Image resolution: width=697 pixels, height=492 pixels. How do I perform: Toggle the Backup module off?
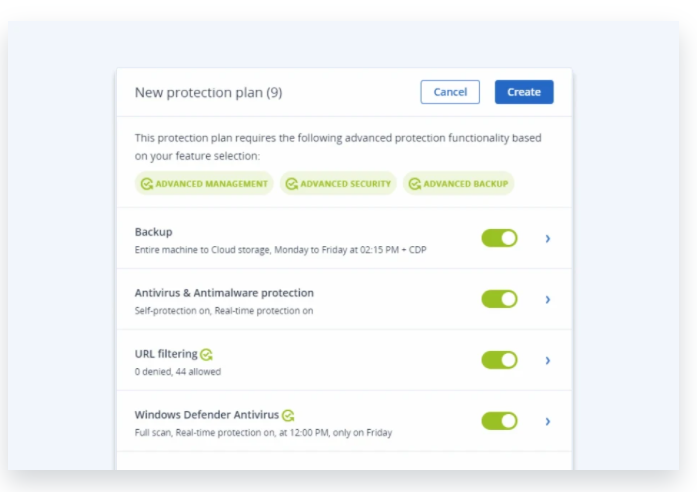pyautogui.click(x=499, y=238)
